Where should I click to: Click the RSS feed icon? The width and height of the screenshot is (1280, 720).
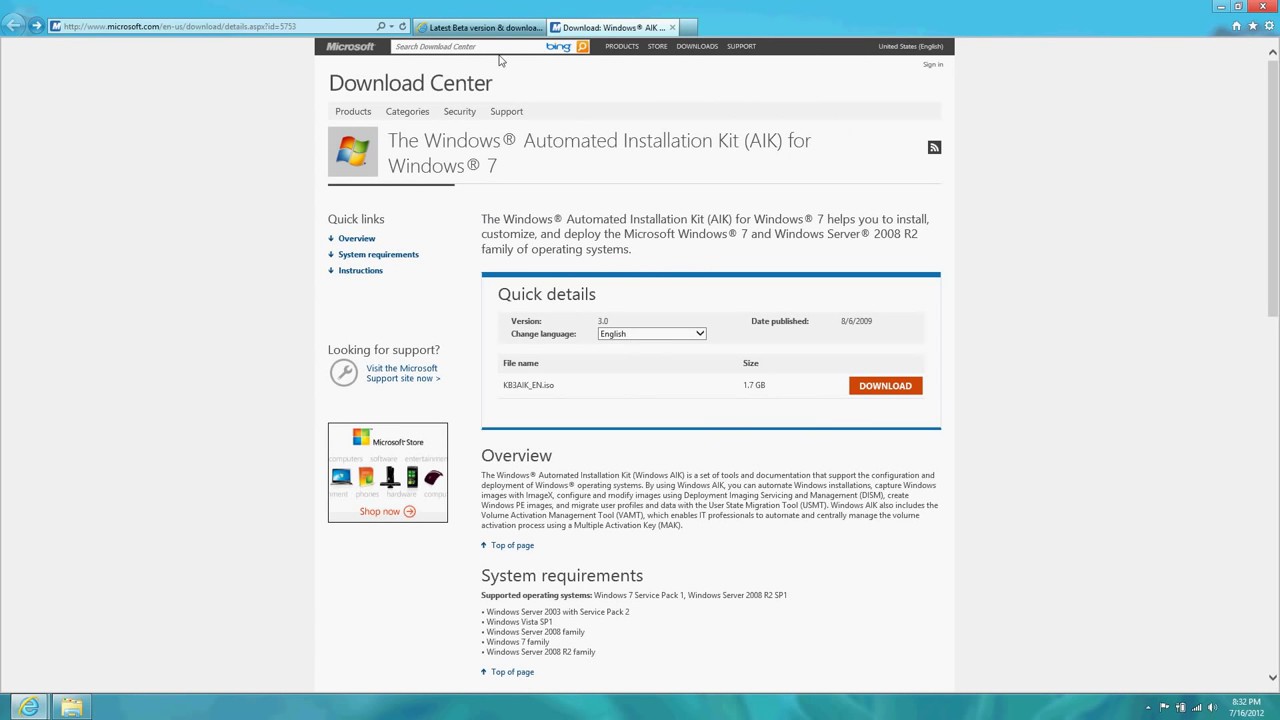point(934,148)
